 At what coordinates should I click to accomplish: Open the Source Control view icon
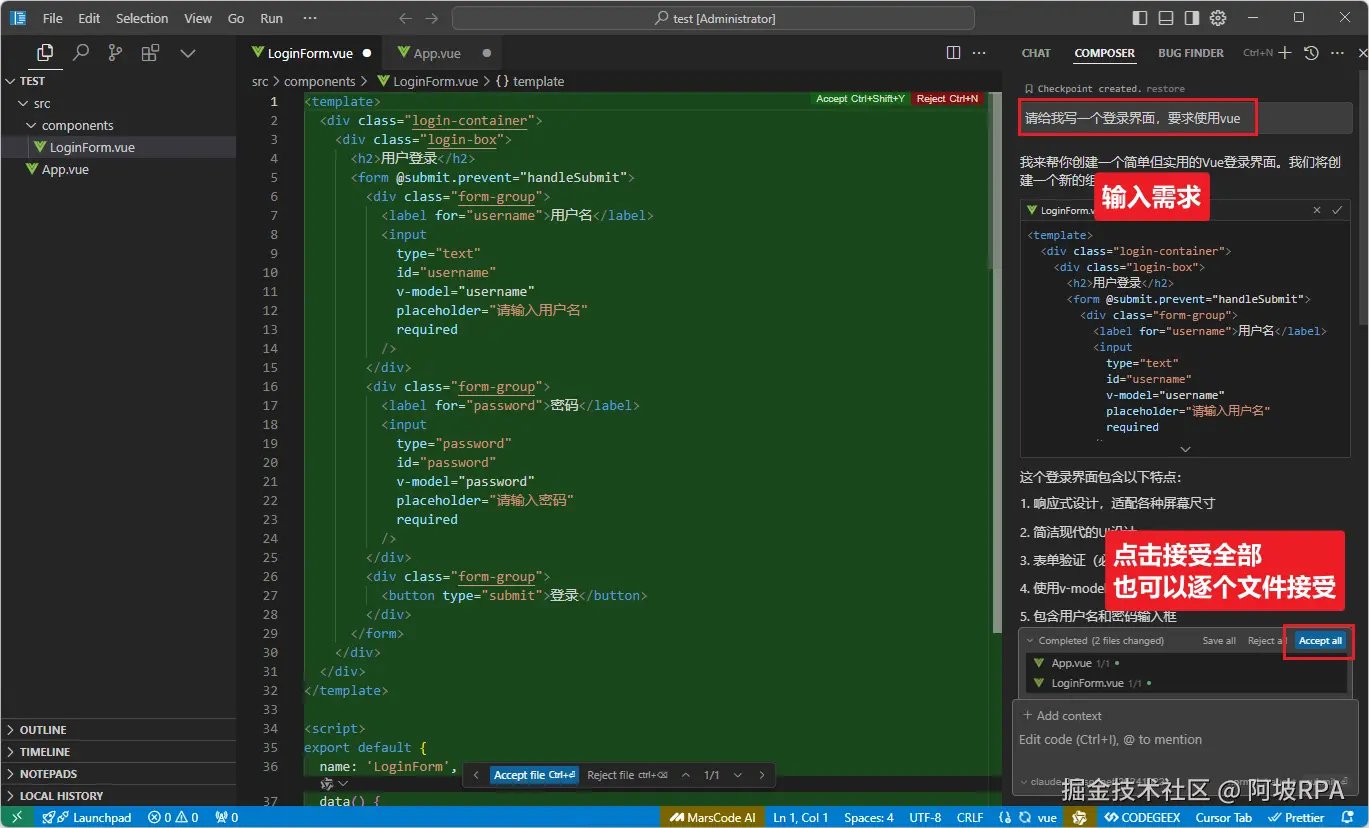[115, 53]
